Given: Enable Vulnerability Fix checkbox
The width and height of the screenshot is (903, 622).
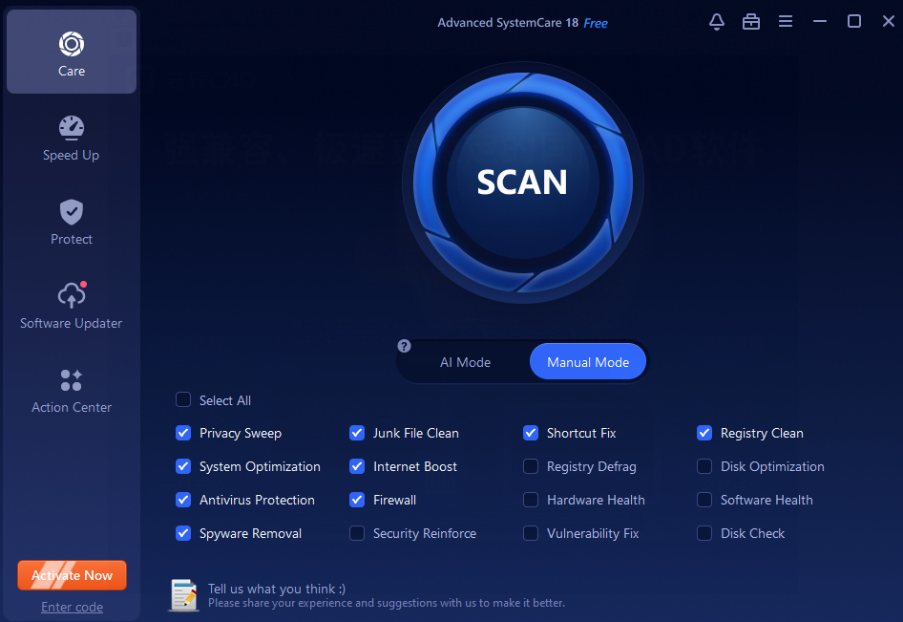Looking at the screenshot, I should 530,533.
